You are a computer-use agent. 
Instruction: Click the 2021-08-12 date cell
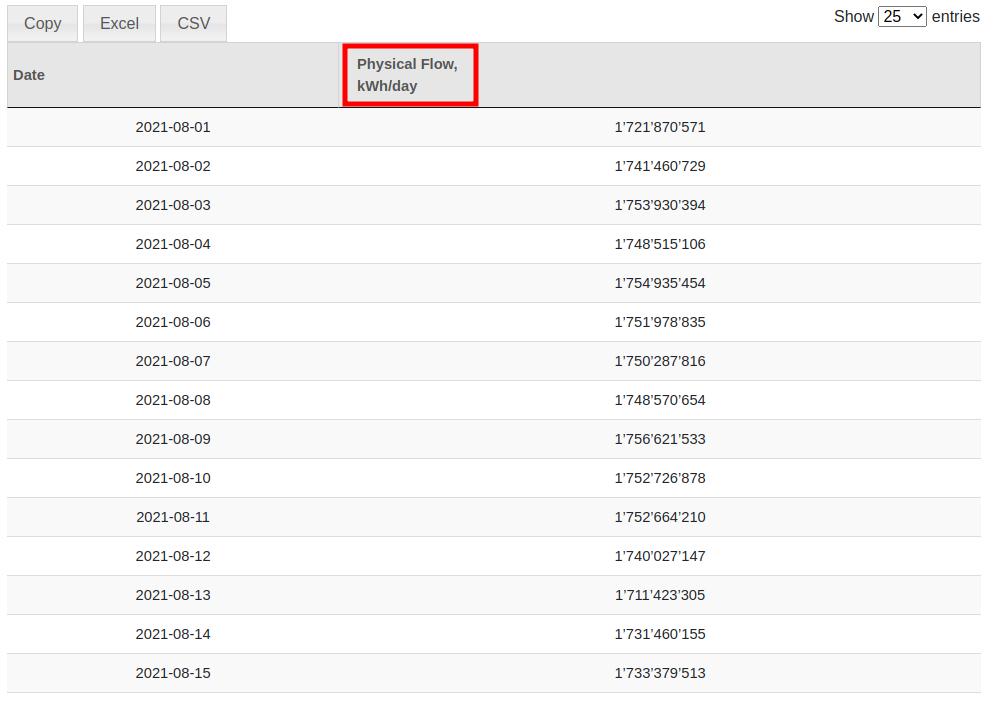(173, 556)
